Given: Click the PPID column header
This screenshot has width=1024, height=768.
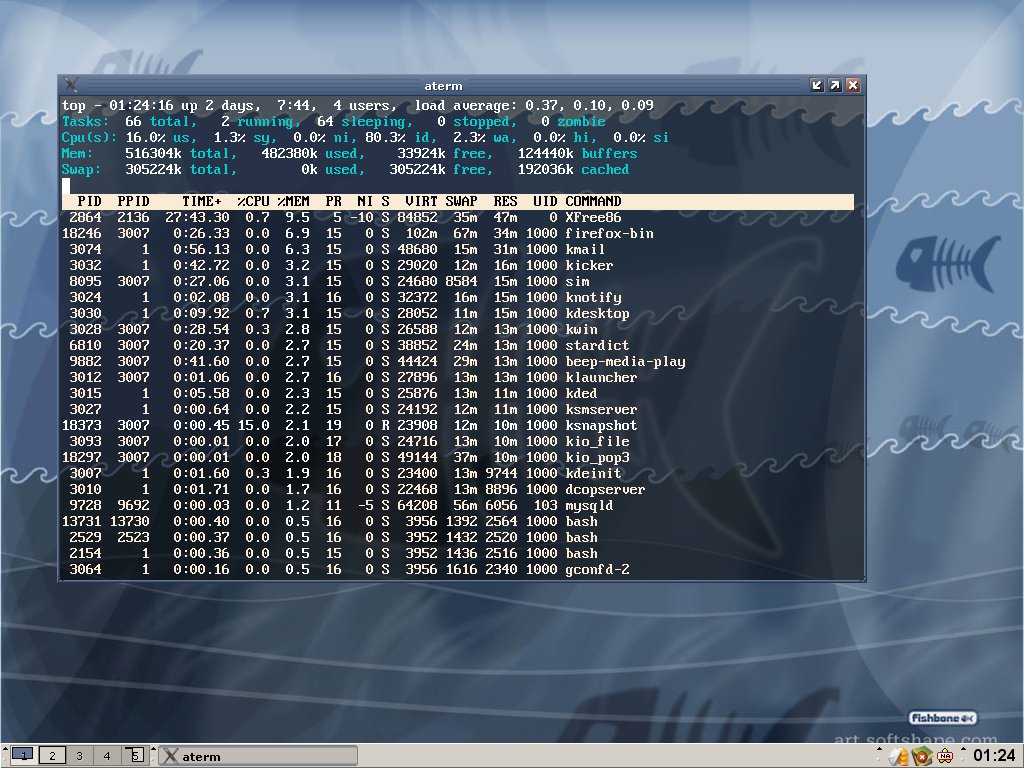Looking at the screenshot, I should 133,201.
